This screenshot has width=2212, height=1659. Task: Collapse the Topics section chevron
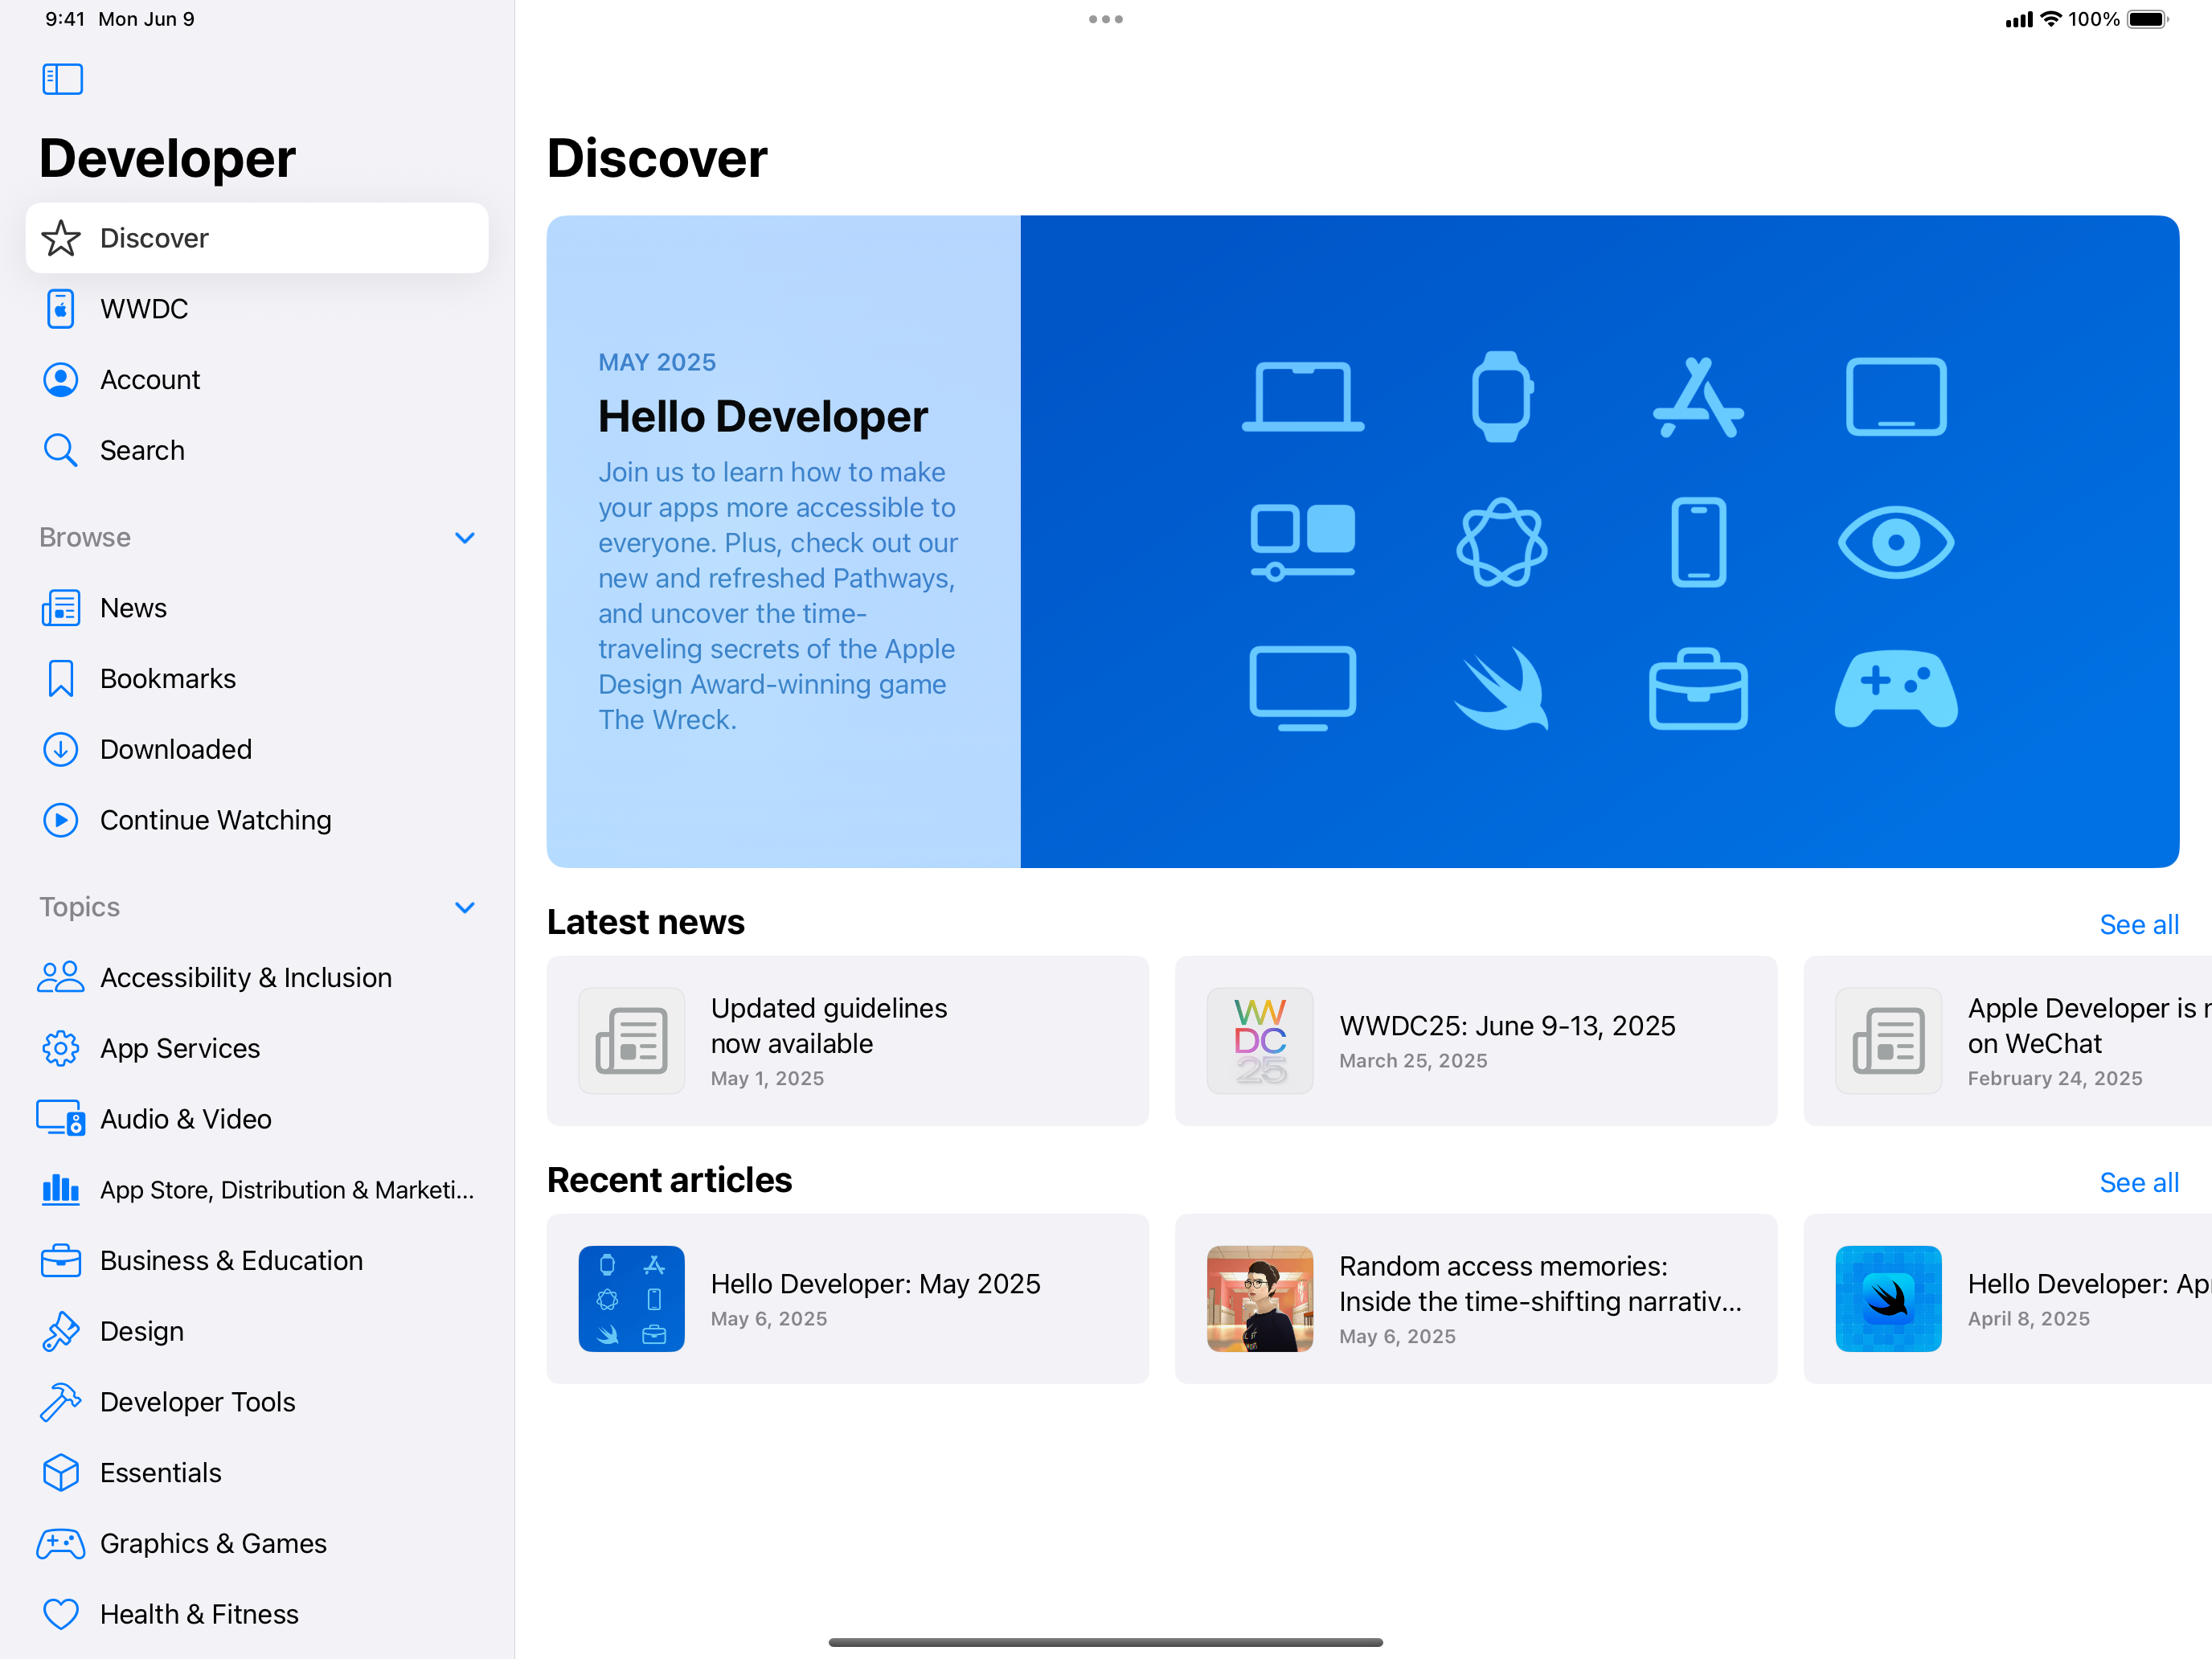[464, 907]
